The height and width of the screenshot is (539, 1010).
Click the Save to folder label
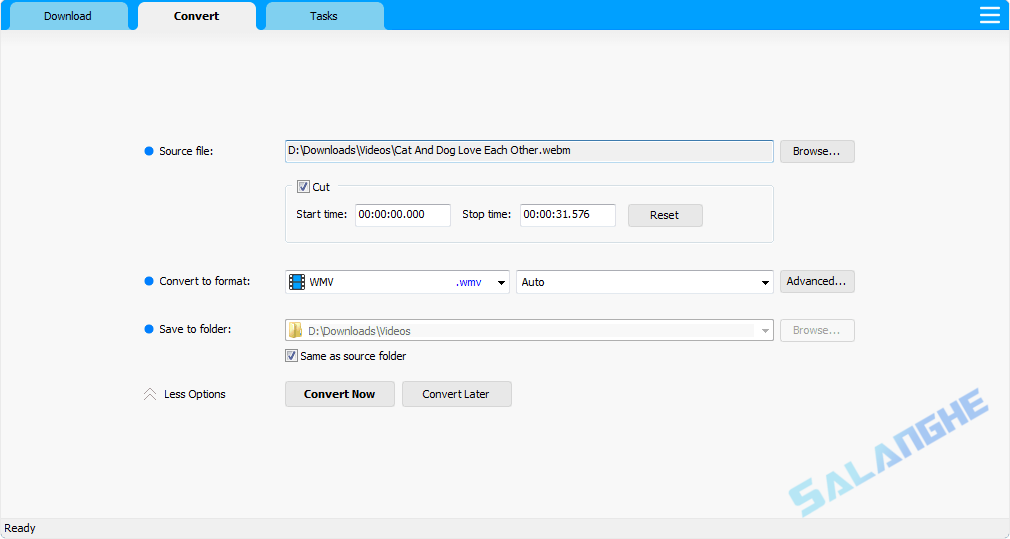[195, 329]
